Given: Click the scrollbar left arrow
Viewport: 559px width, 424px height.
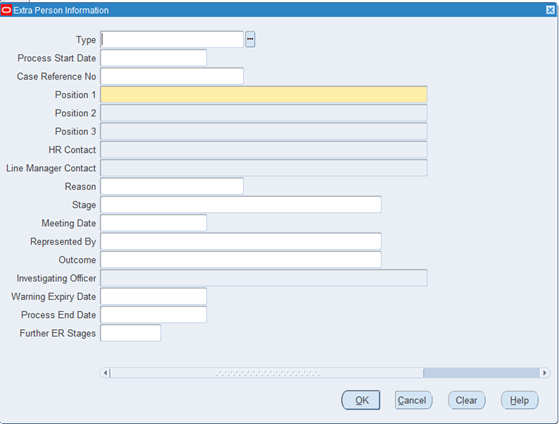Looking at the screenshot, I should point(105,373).
